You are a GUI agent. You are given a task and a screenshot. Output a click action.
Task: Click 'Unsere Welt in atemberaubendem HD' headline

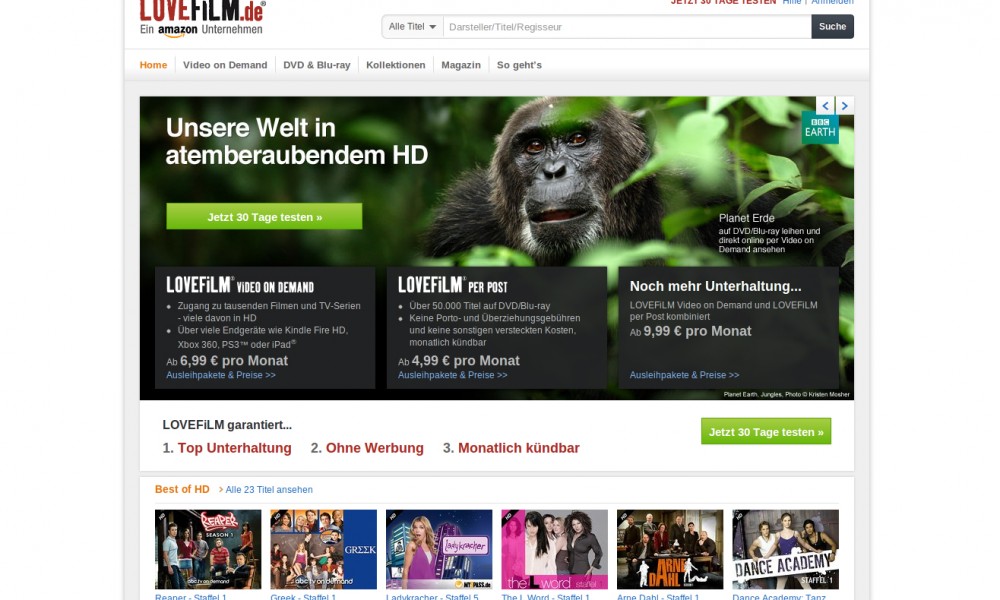pyautogui.click(x=297, y=142)
